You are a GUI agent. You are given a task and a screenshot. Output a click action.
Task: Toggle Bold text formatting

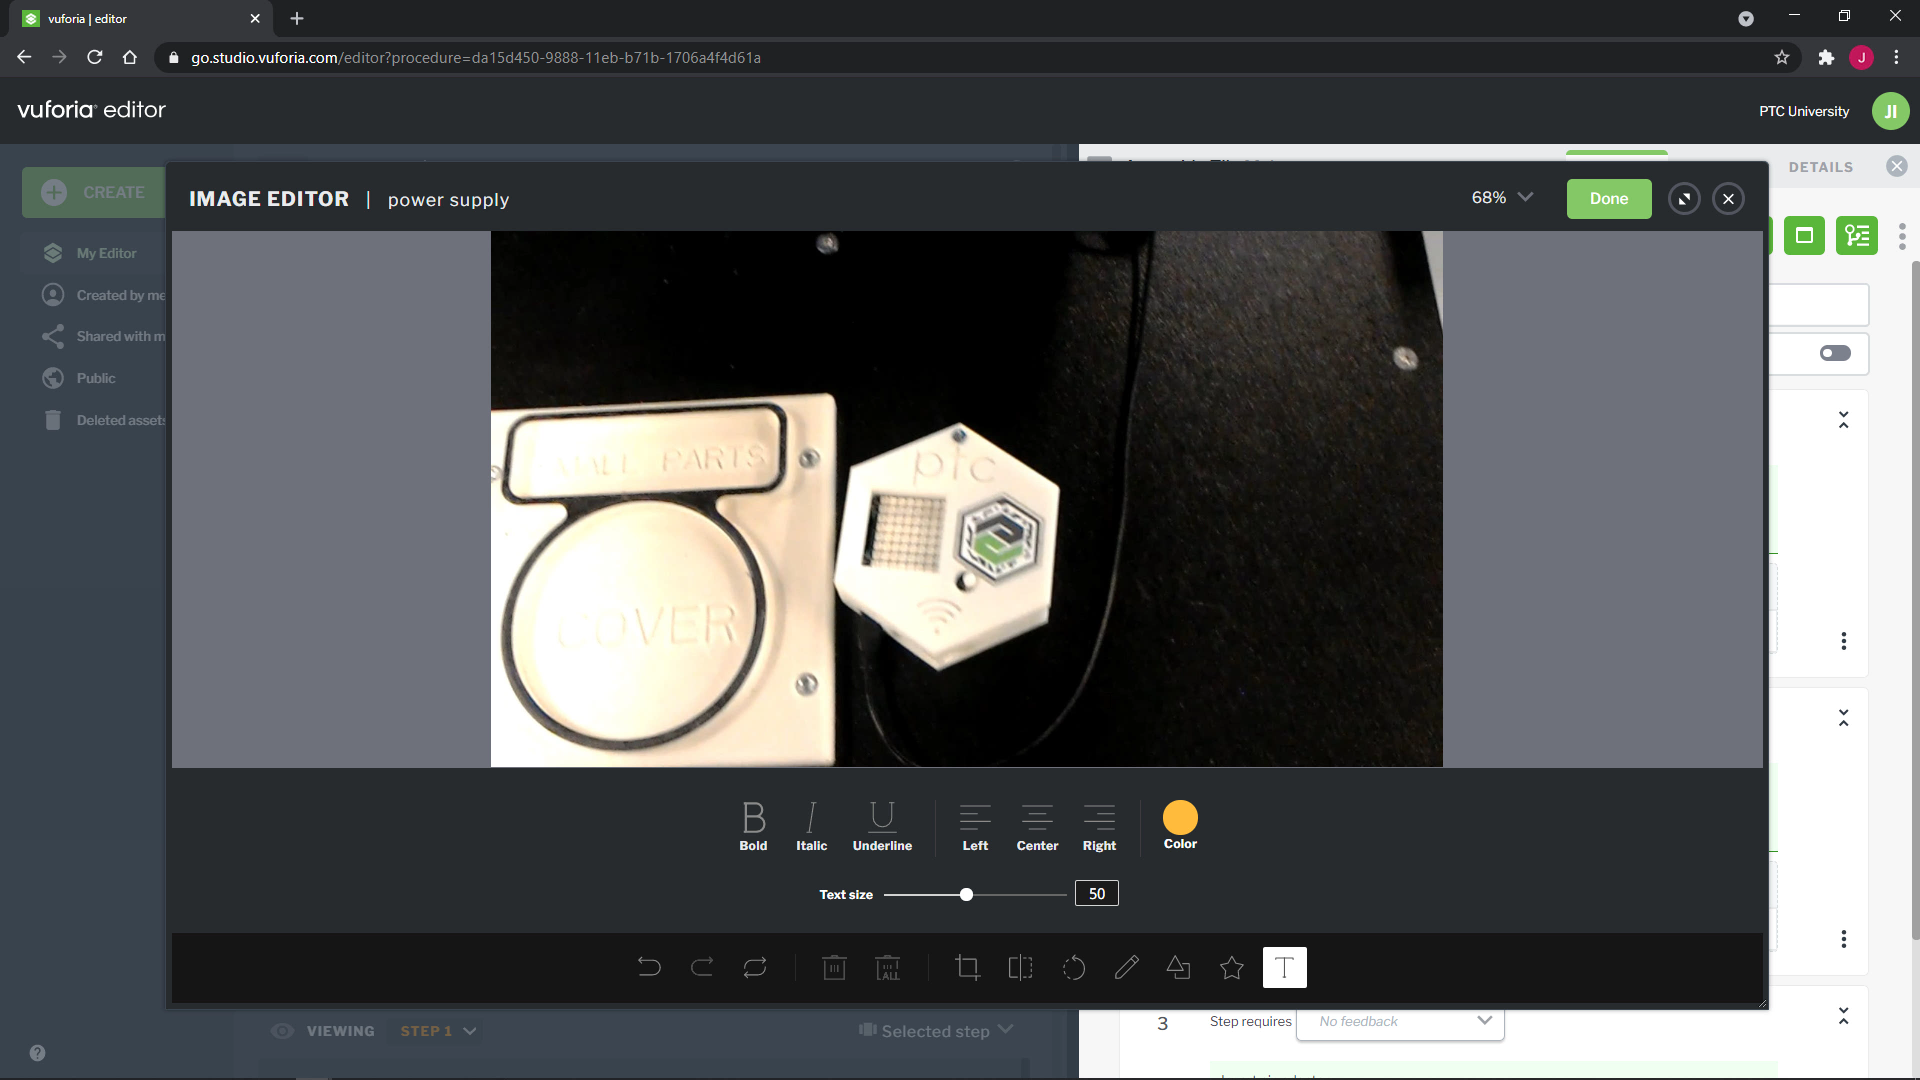(753, 826)
